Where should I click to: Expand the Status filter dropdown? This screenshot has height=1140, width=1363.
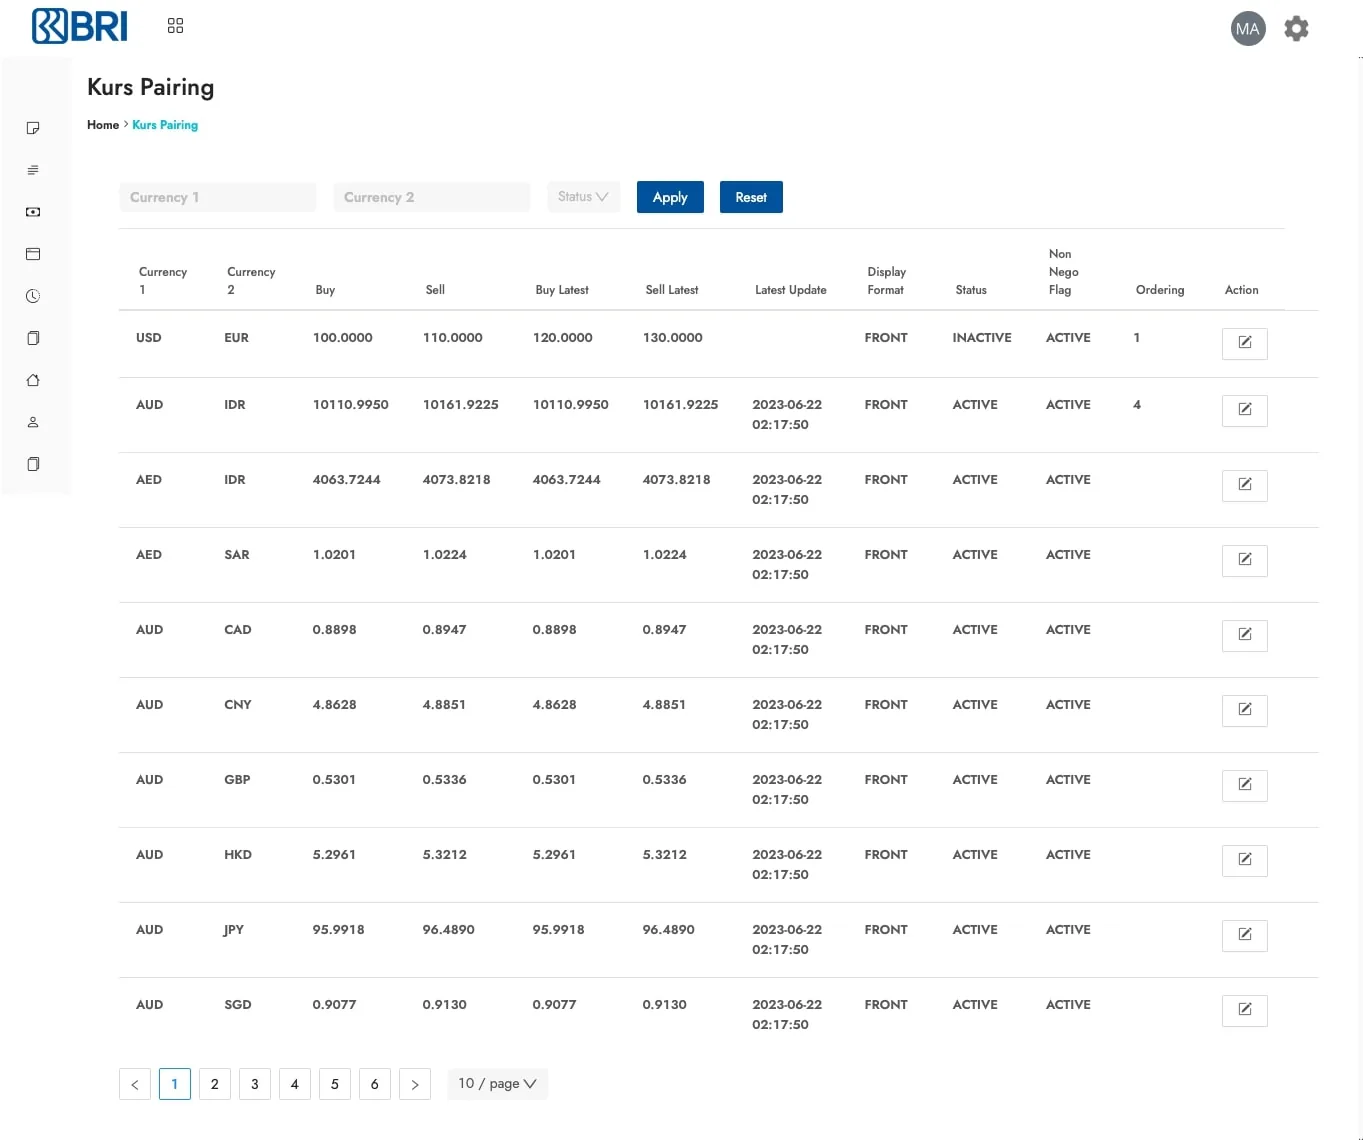pyautogui.click(x=583, y=197)
